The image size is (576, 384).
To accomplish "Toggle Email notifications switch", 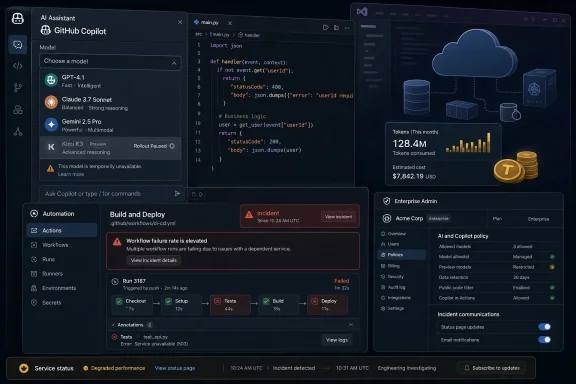I will [544, 340].
